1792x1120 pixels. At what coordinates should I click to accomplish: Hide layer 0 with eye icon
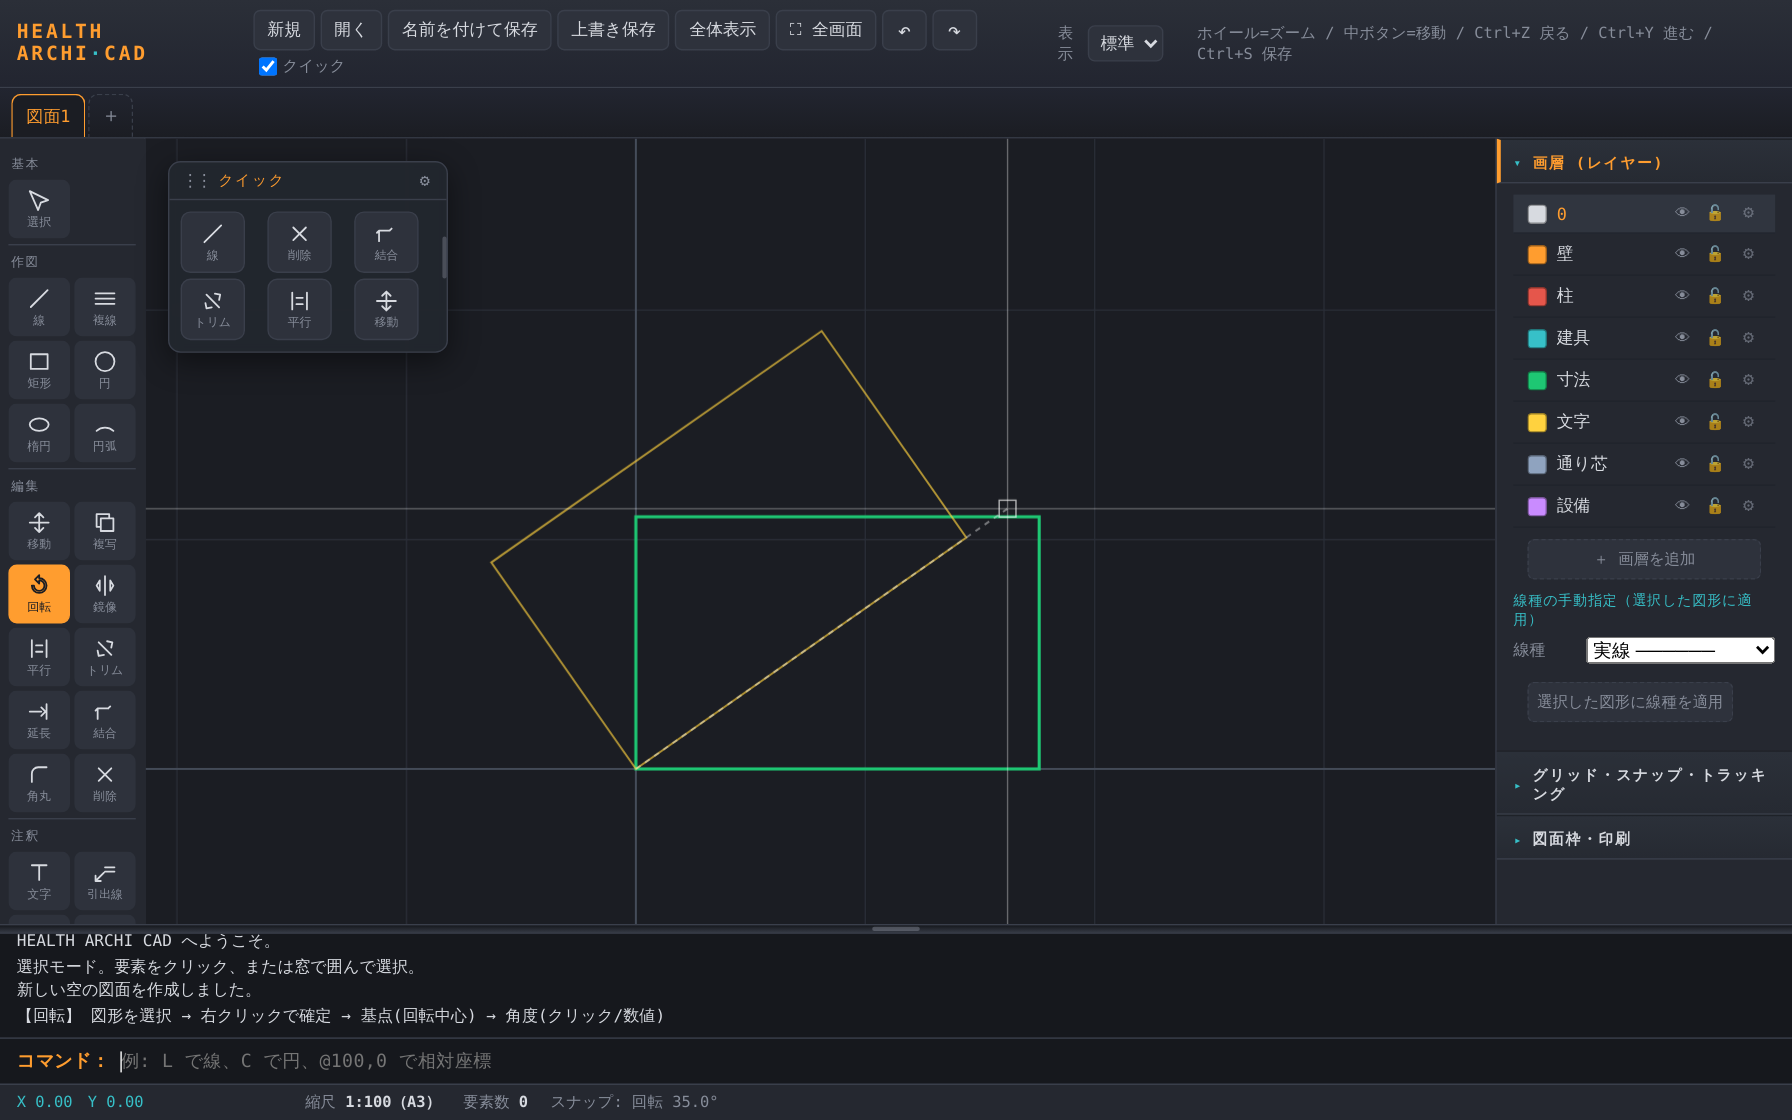[x=1682, y=213]
